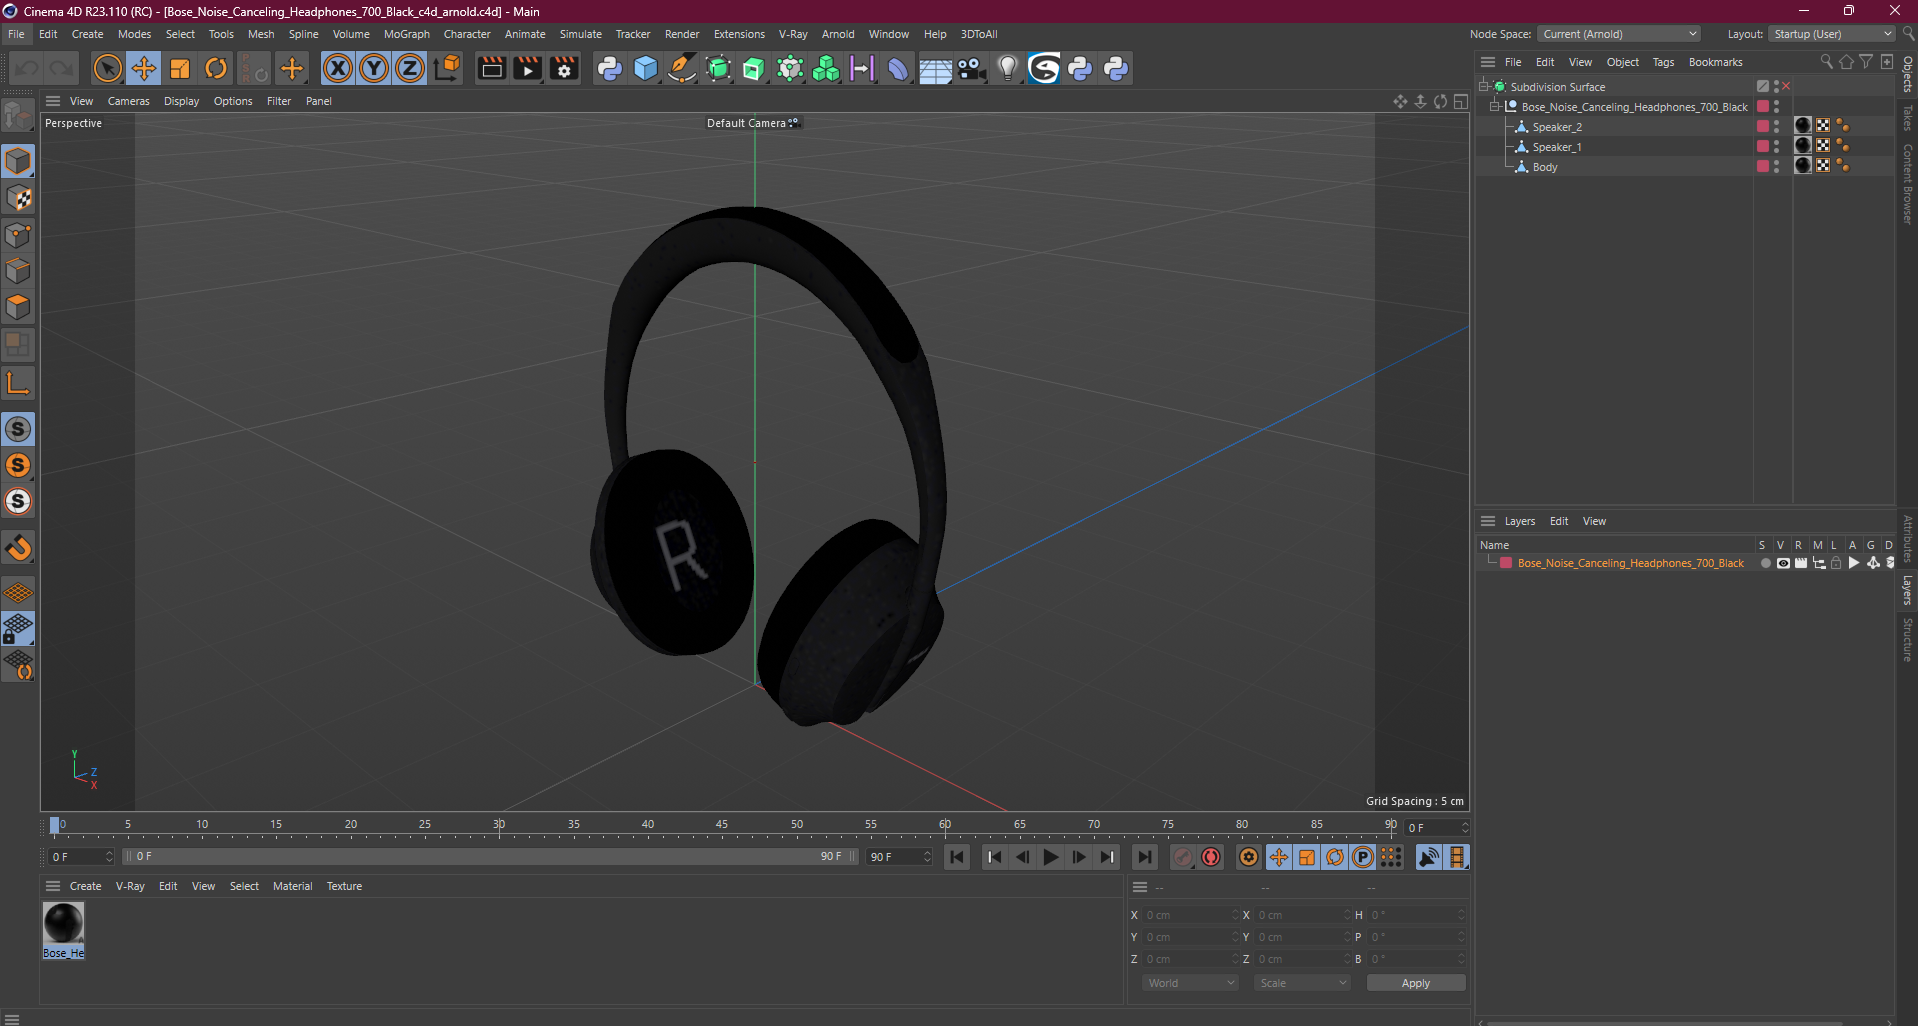The image size is (1918, 1026).
Task: Collapse Bose_Noise_Canceling_Headphones_700_Black object node
Action: point(1495,107)
